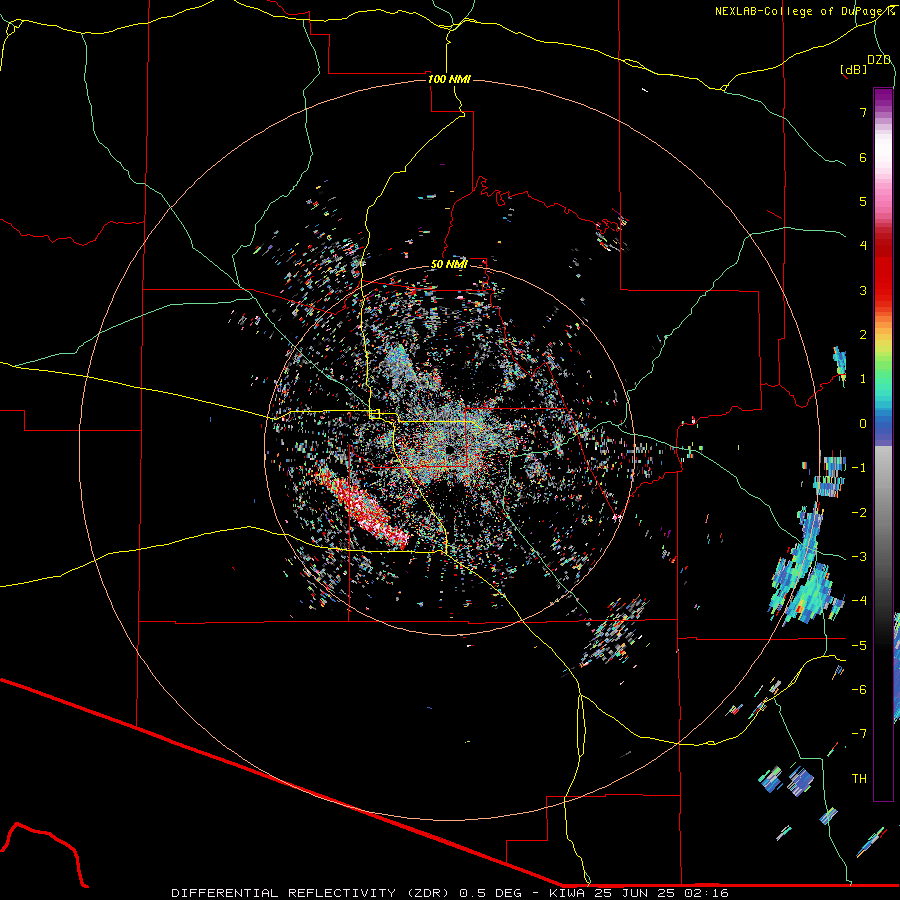
Task: Click the -4 value on the color scale
Action: [859, 601]
